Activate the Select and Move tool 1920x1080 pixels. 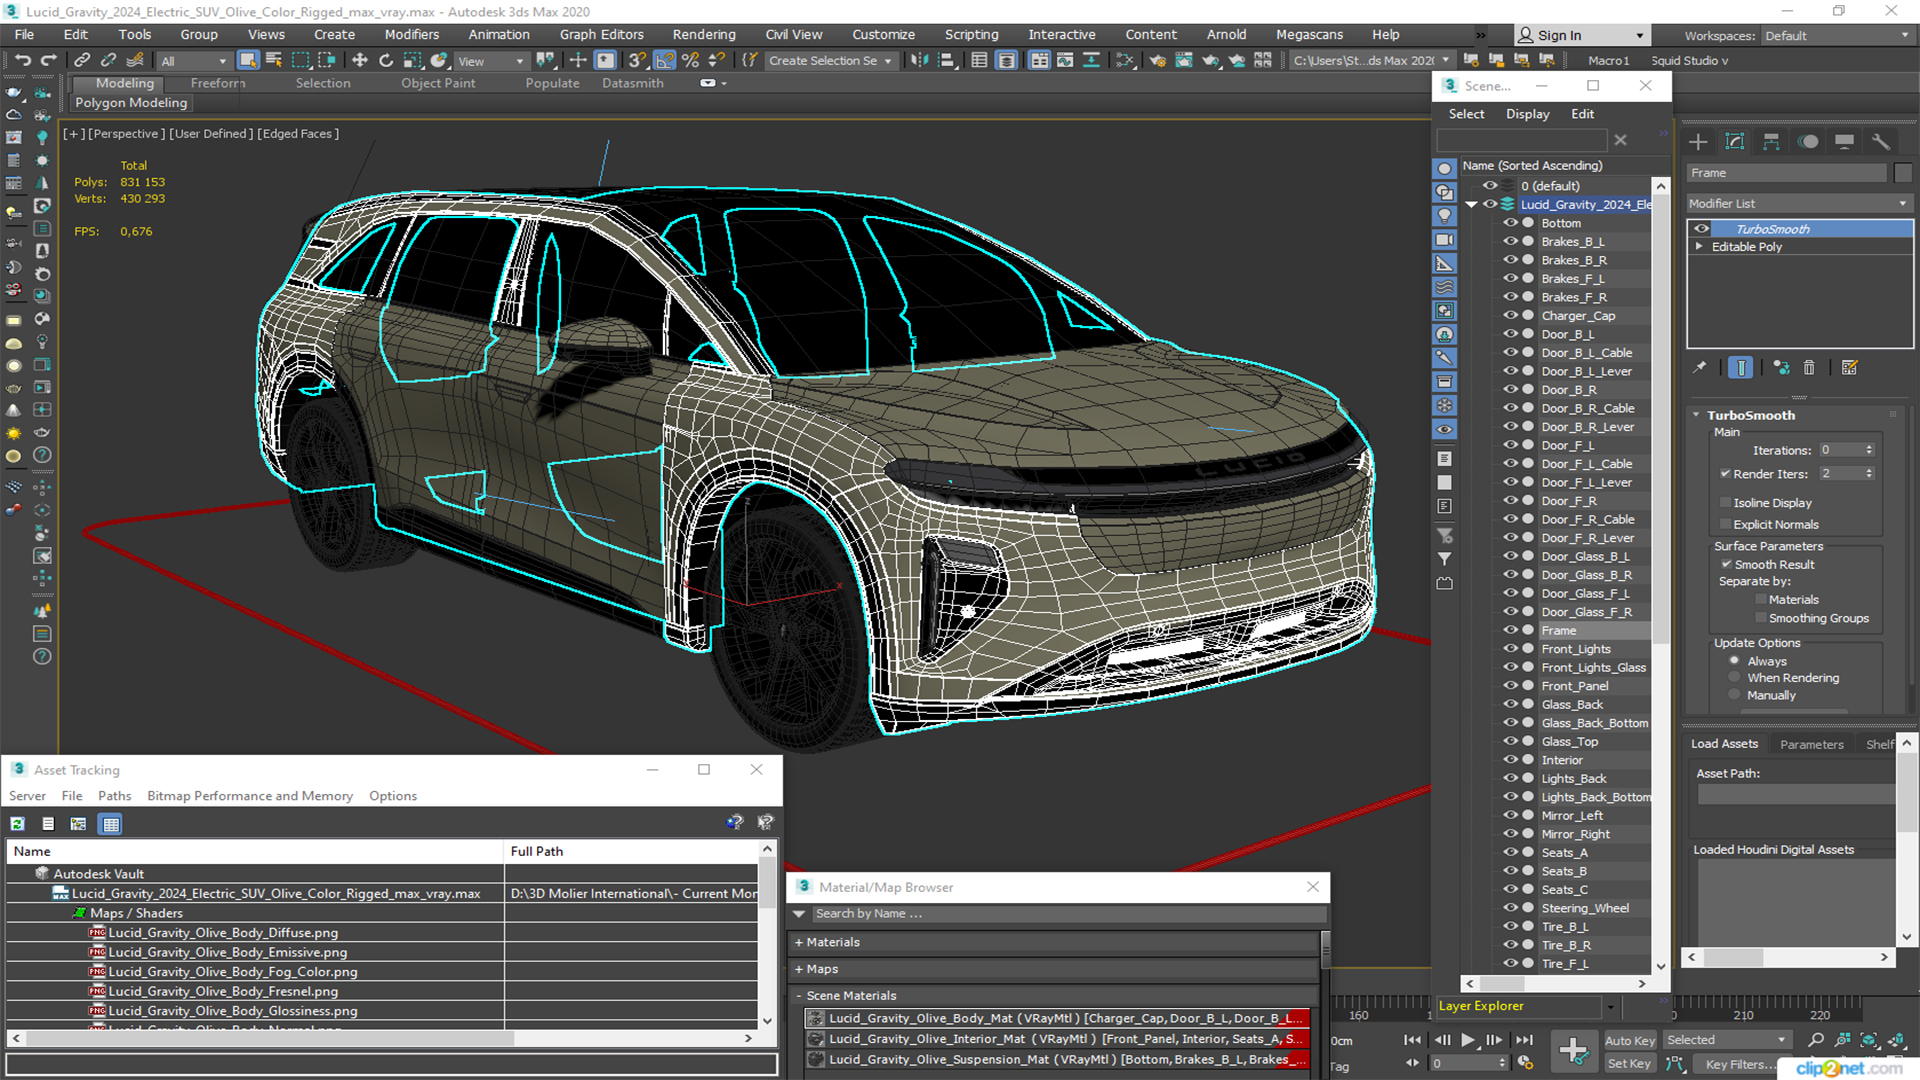360,61
